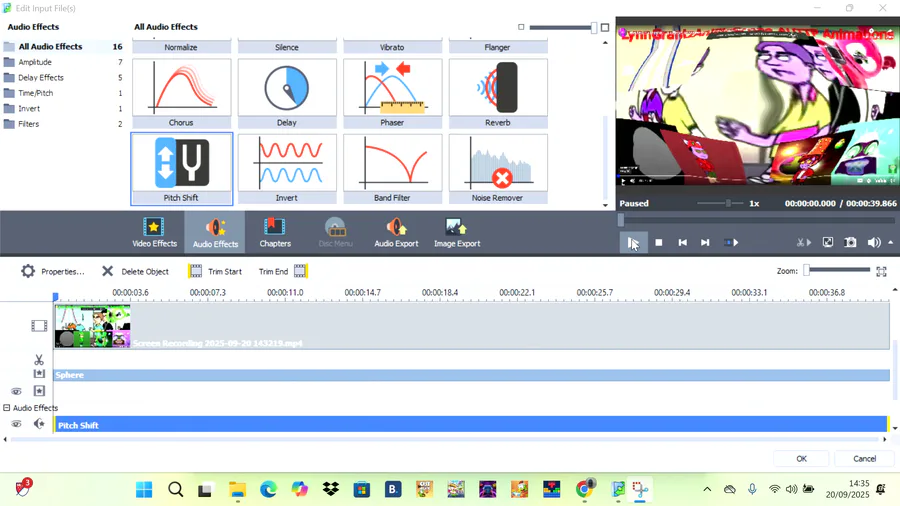Open the Delay Effects folder
Screen dimensions: 900x506
[41, 77]
